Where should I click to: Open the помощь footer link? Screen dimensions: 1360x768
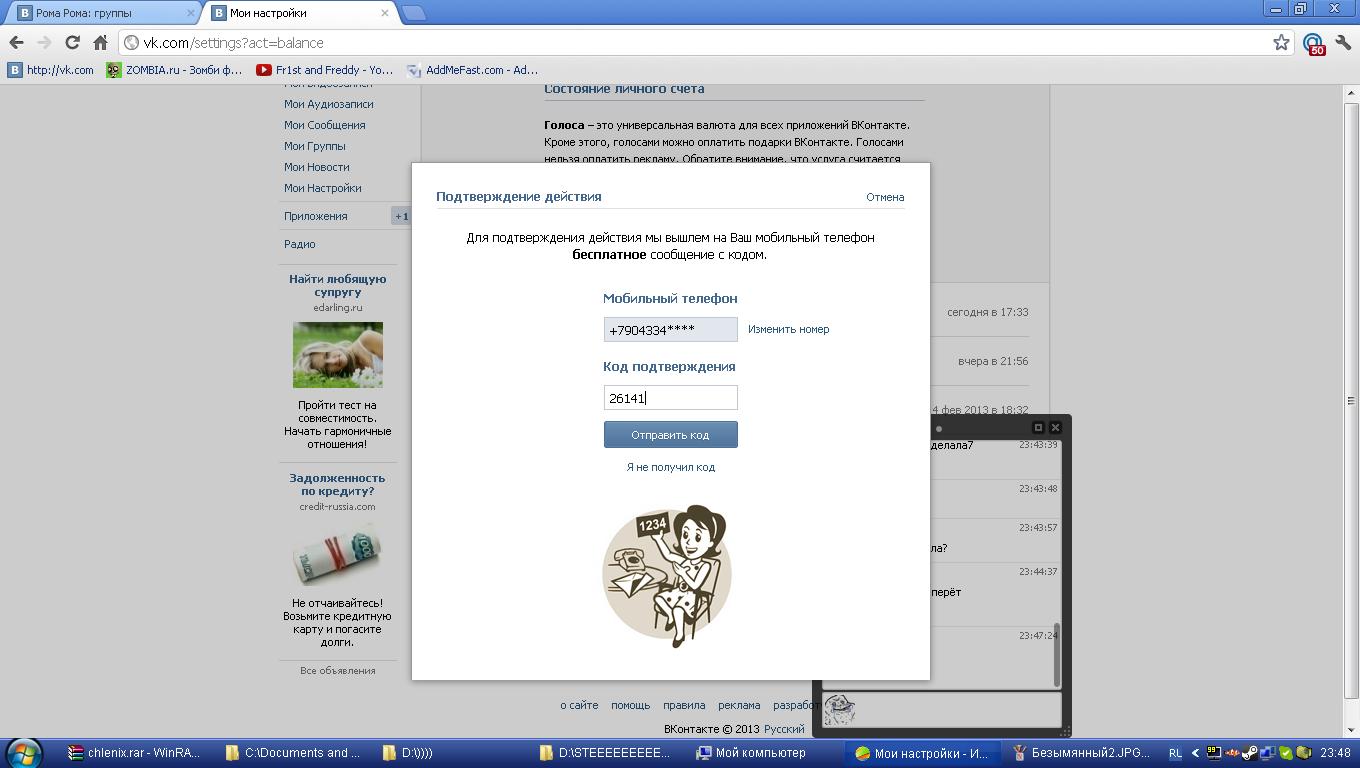(x=630, y=705)
